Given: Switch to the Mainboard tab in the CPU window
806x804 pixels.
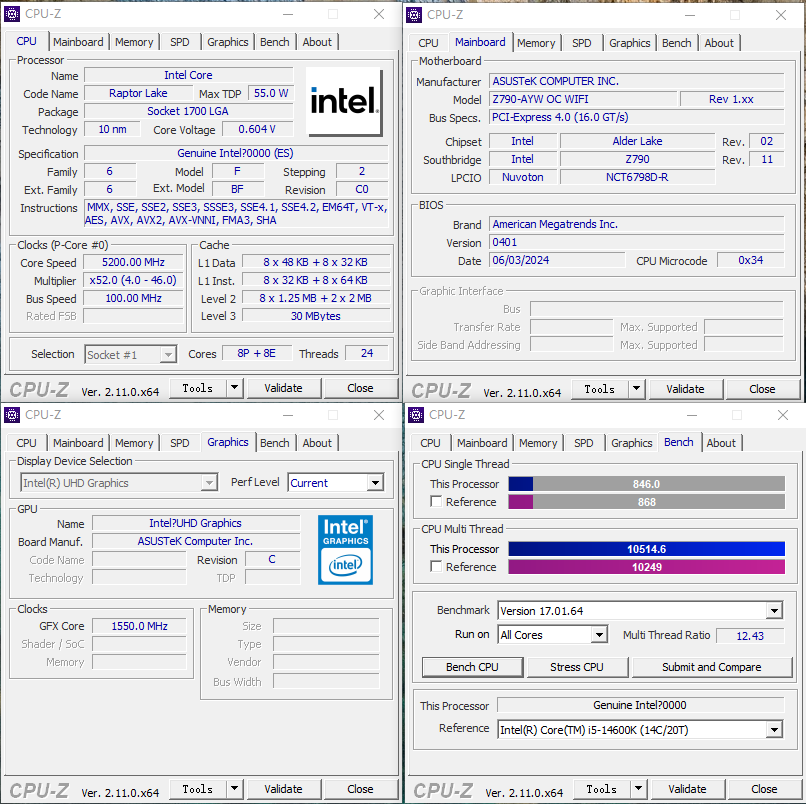Looking at the screenshot, I should pyautogui.click(x=78, y=42).
